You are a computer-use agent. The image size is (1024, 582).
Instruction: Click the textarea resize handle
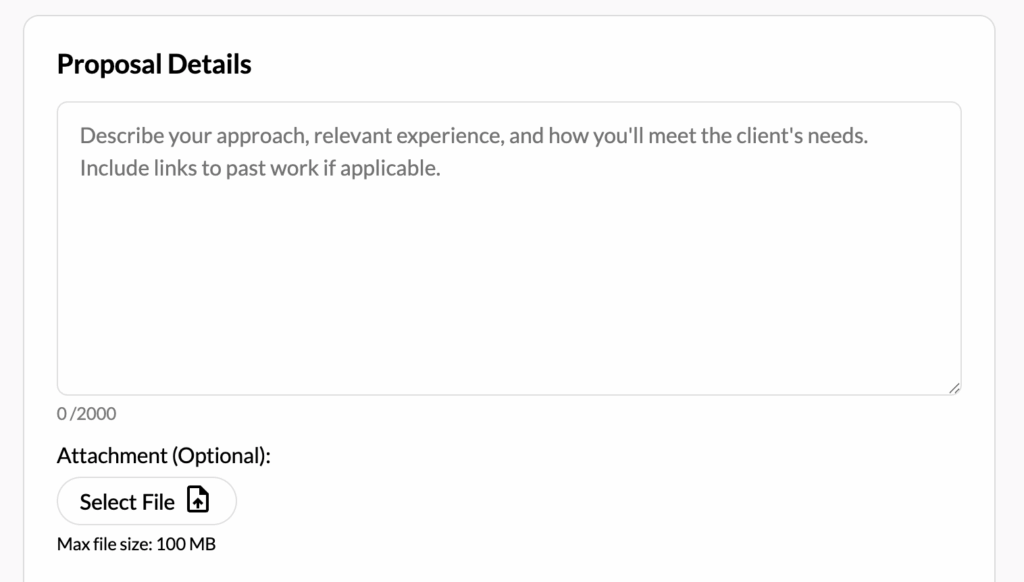click(954, 388)
